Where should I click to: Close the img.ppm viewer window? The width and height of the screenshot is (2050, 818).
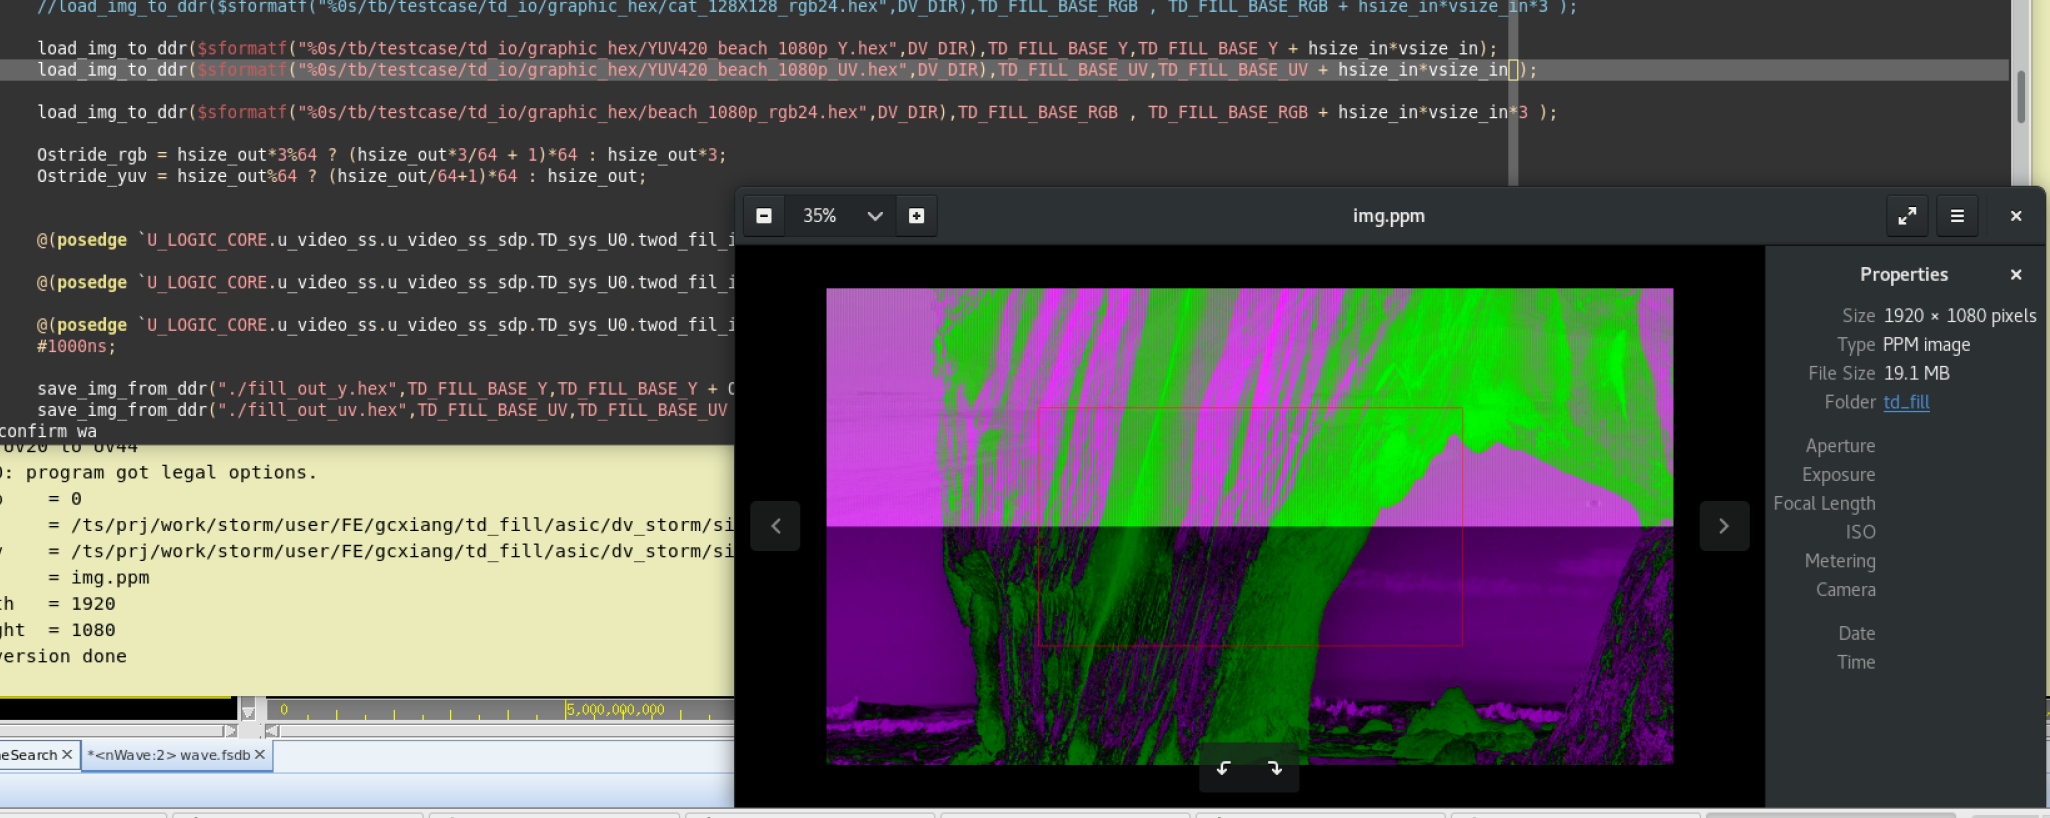coord(2016,216)
